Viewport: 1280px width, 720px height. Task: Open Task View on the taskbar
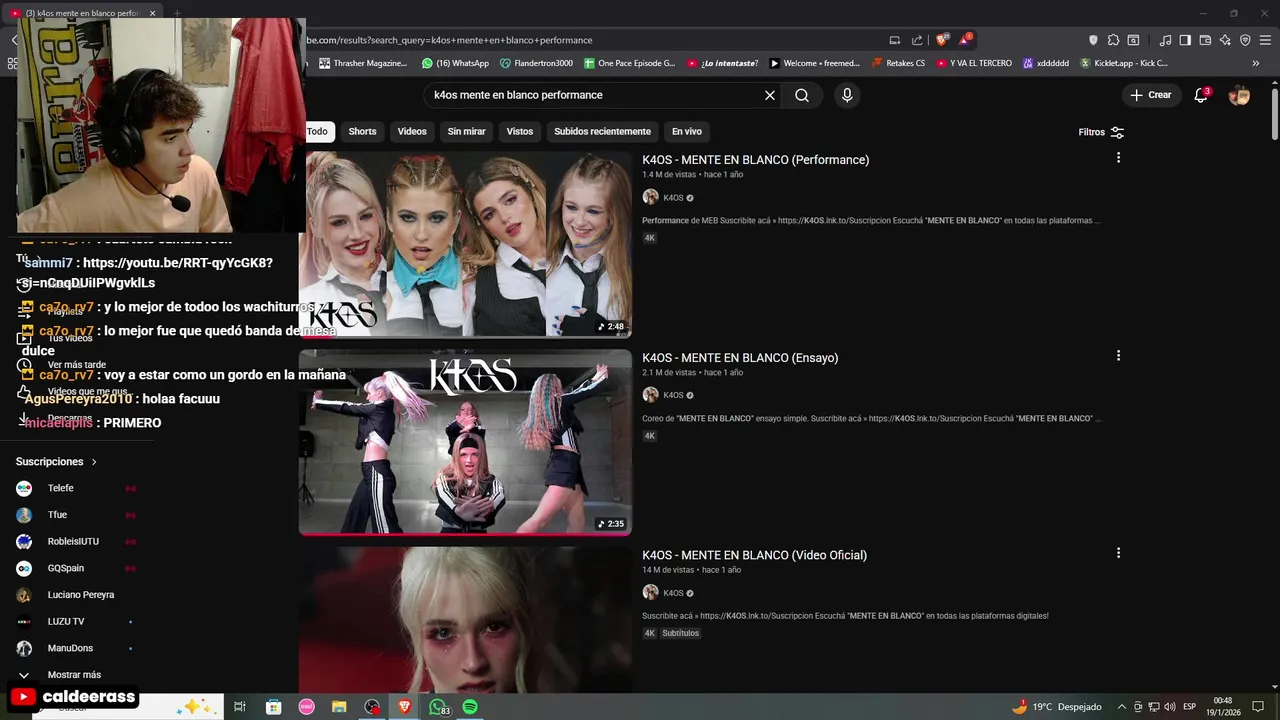pyautogui.click(x=240, y=707)
